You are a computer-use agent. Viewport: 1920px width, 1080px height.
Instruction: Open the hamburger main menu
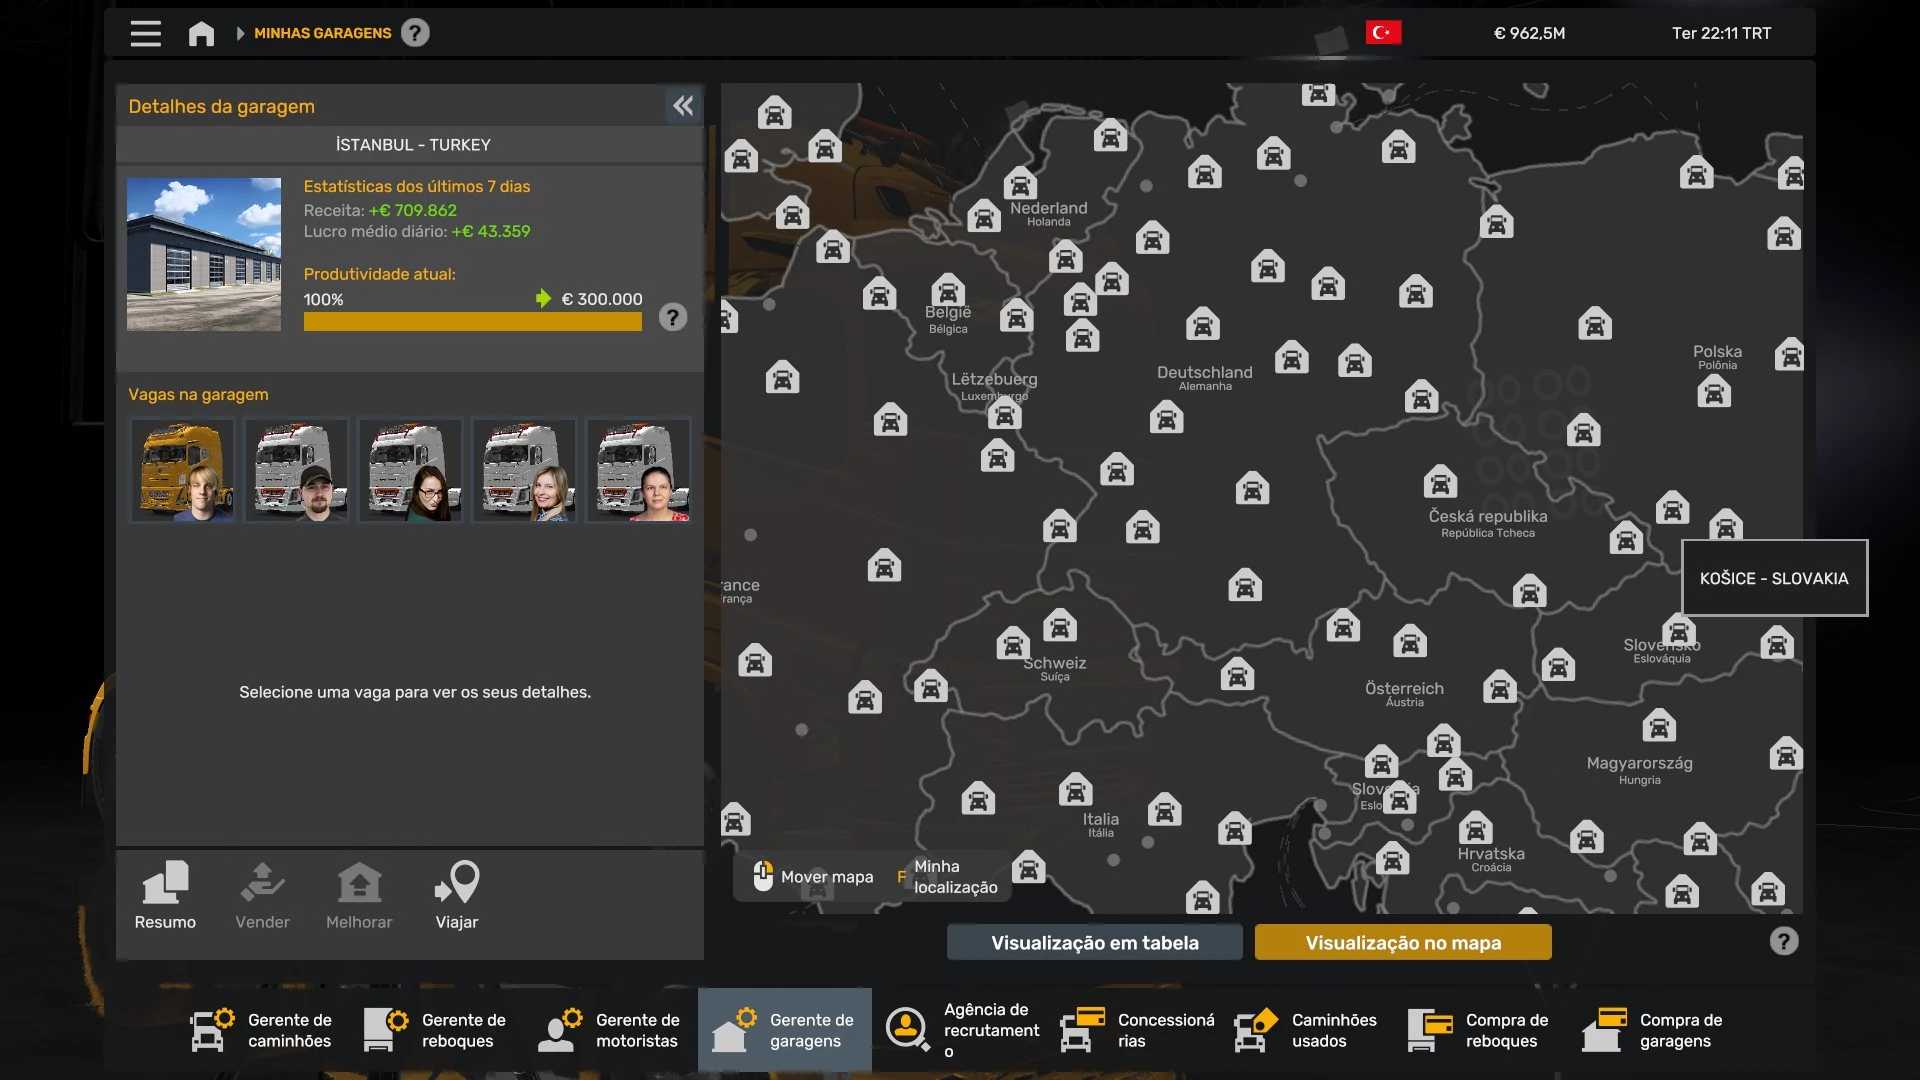click(x=145, y=33)
